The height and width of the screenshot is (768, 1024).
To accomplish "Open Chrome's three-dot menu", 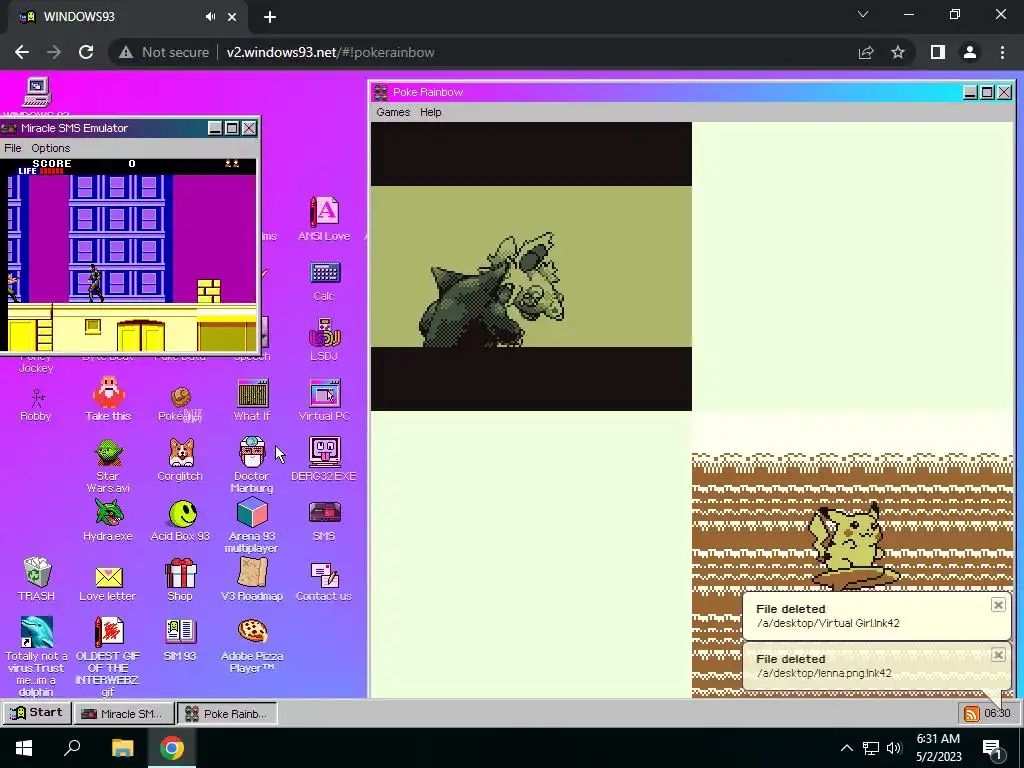I will coord(1002,52).
